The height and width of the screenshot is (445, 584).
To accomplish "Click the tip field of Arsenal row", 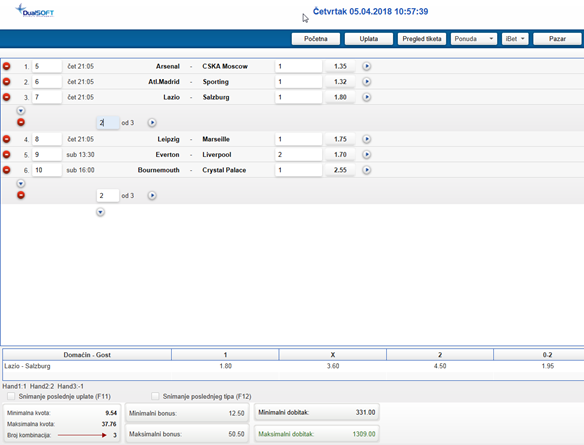I will click(x=298, y=66).
